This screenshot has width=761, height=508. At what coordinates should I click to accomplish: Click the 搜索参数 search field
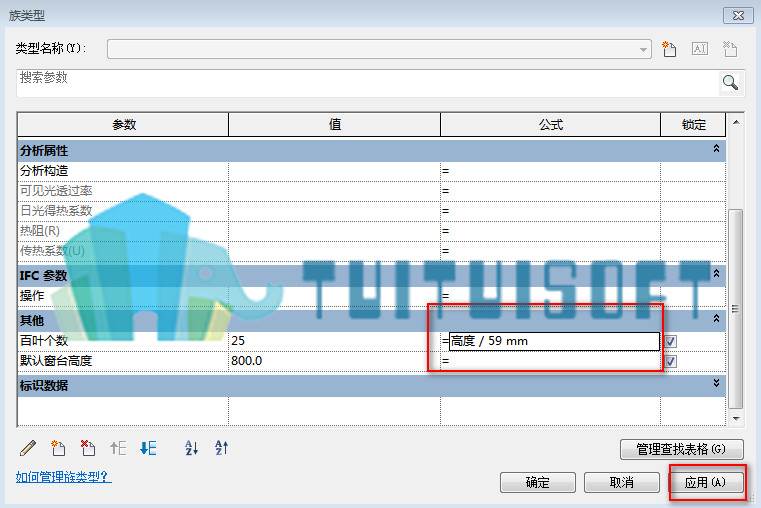click(369, 83)
